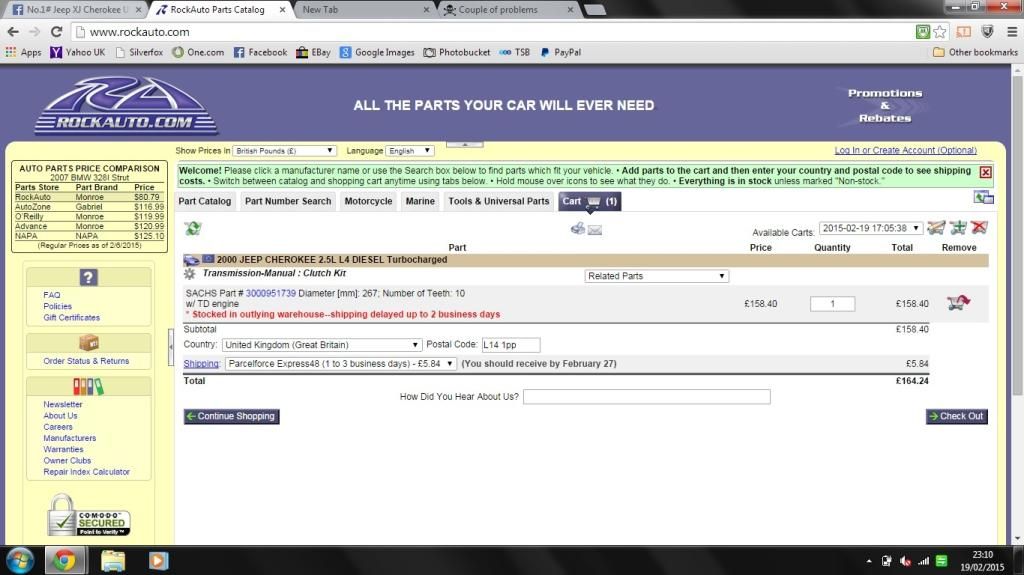Click the Comodo Secured padlock badge
Image resolution: width=1024 pixels, height=575 pixels.
tap(88, 516)
